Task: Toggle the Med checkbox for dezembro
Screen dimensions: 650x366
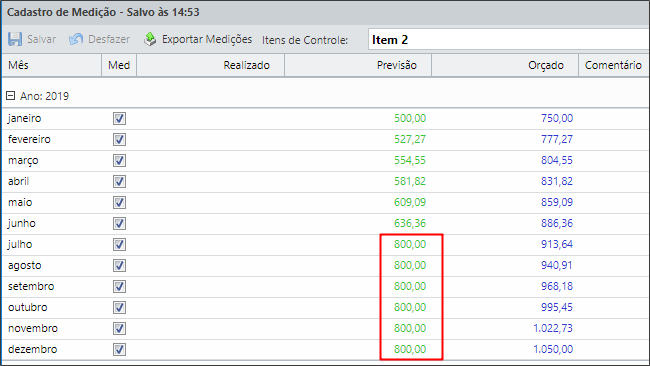Action: 119,349
